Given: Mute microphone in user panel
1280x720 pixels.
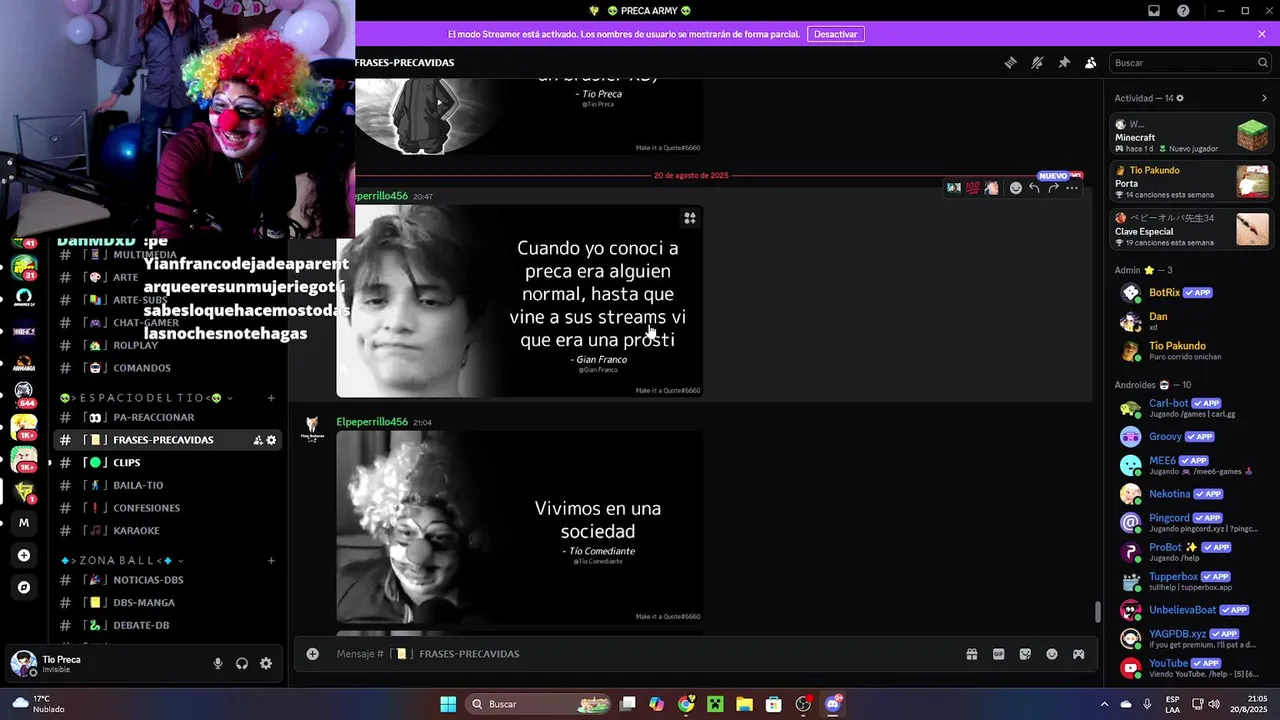Looking at the screenshot, I should pos(218,663).
